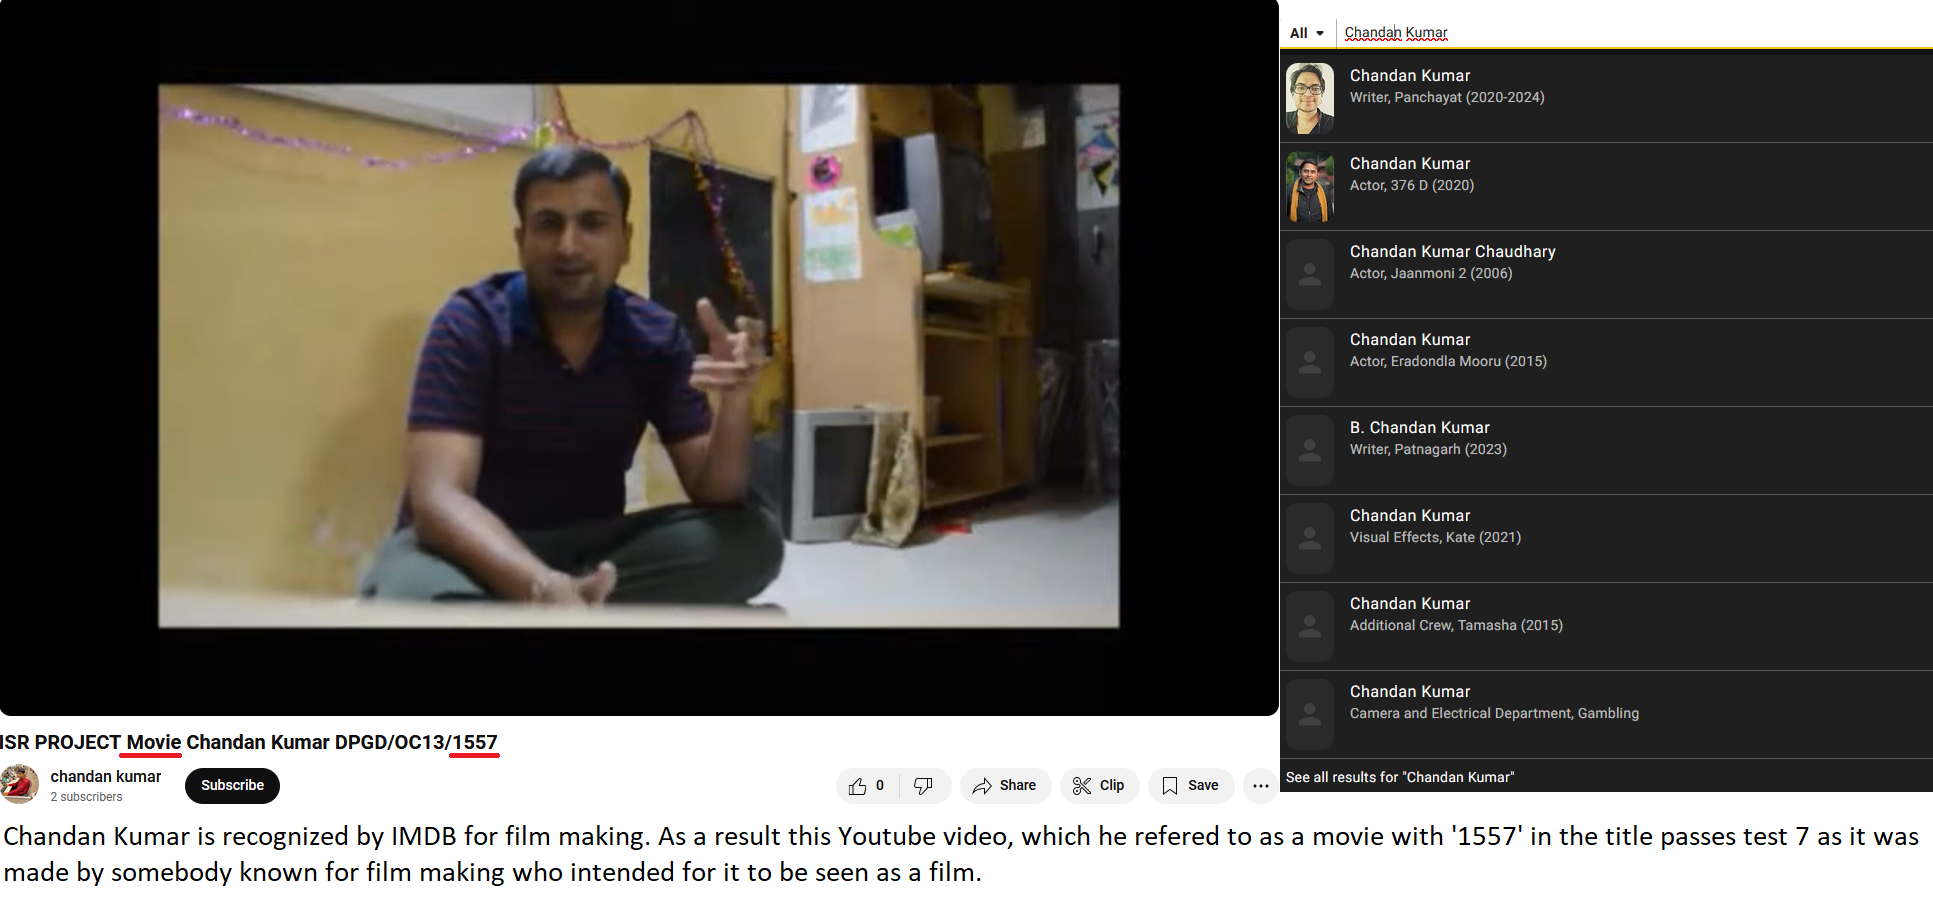Dislike the video with thumbs down icon

click(924, 786)
